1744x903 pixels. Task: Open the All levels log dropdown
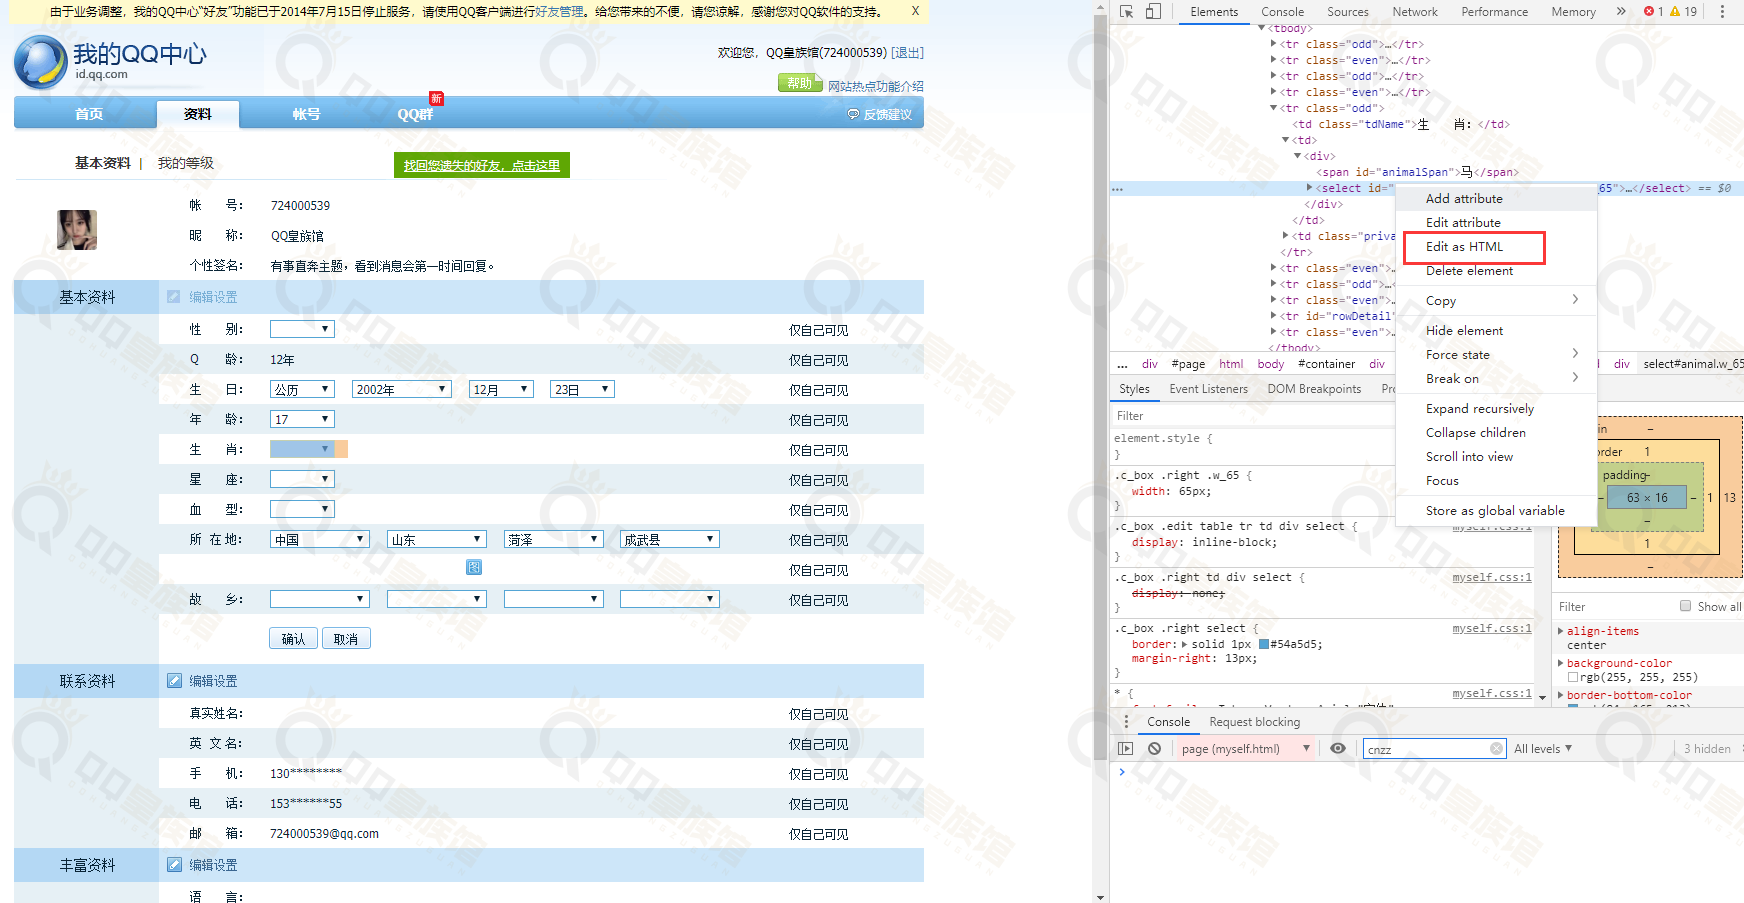point(1543,749)
